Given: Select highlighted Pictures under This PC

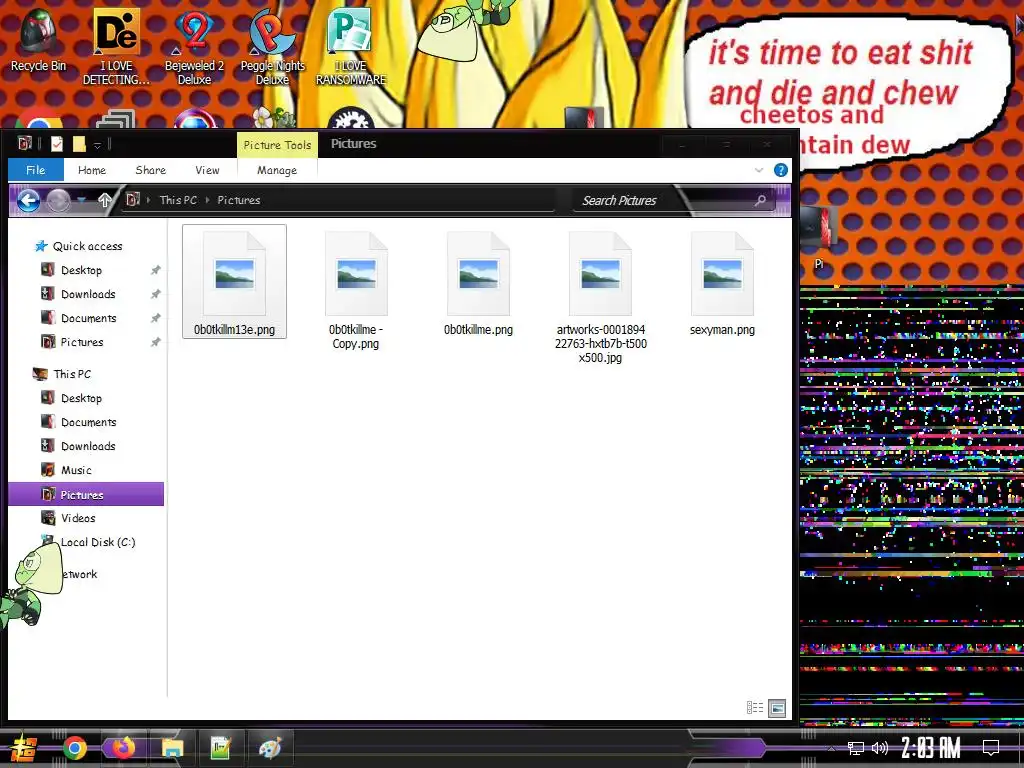Looking at the screenshot, I should (x=86, y=494).
